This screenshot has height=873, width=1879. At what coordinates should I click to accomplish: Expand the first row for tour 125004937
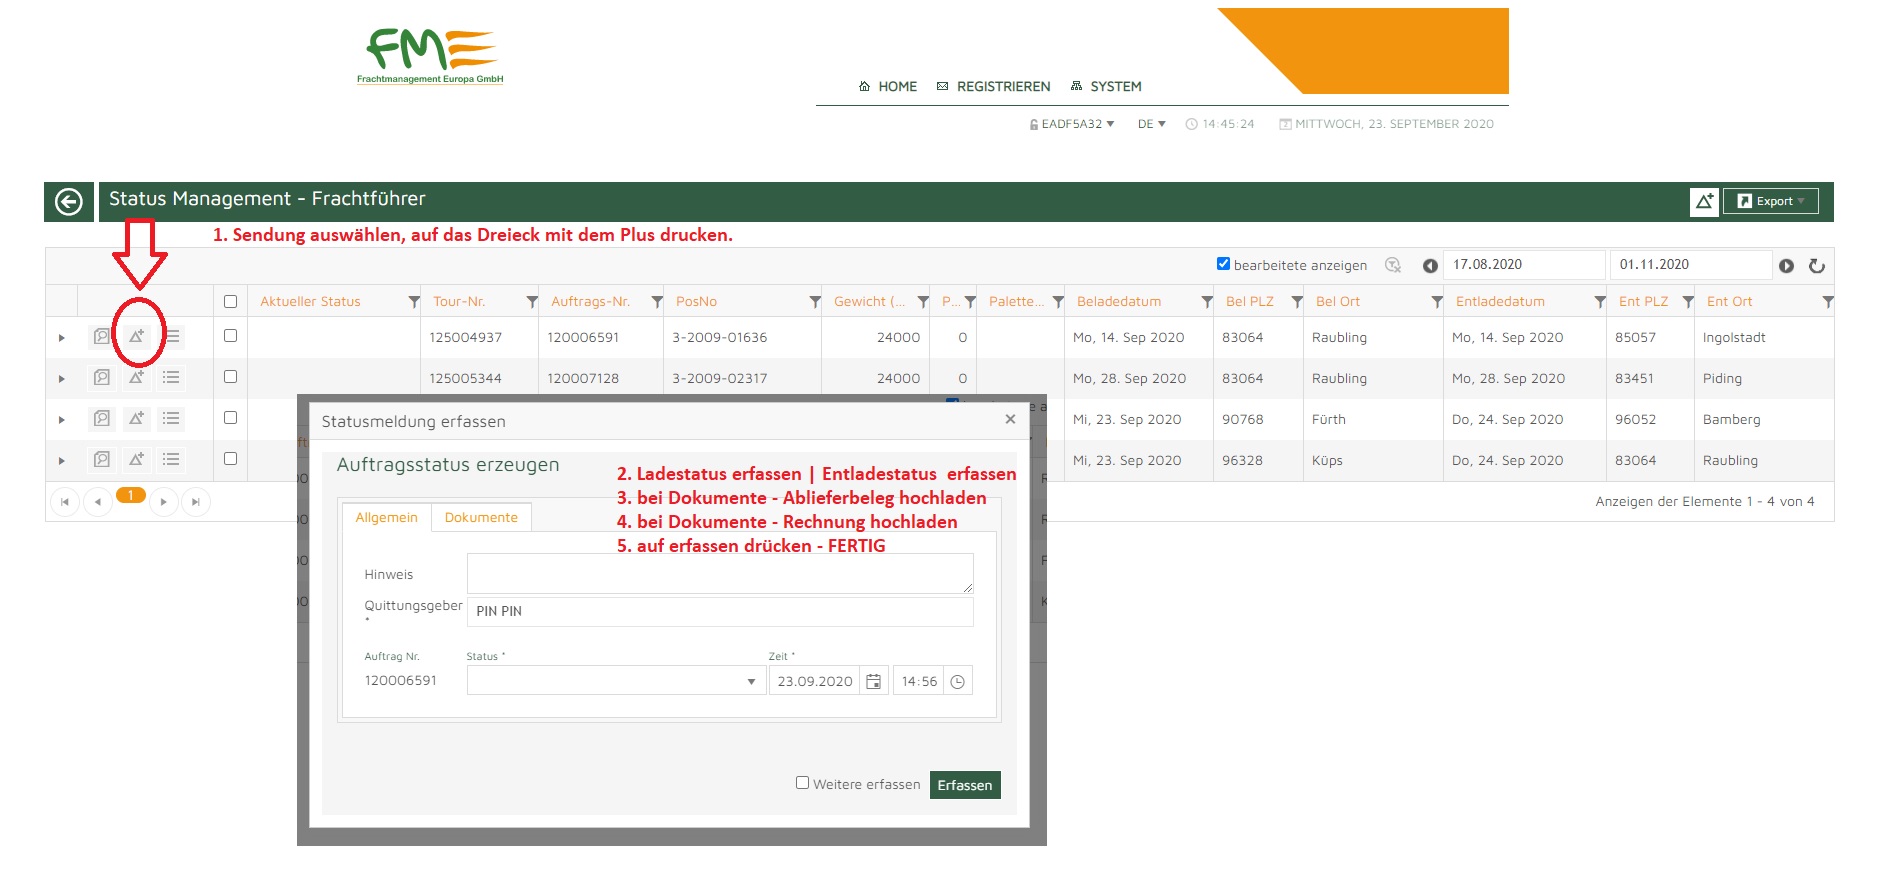tap(62, 338)
